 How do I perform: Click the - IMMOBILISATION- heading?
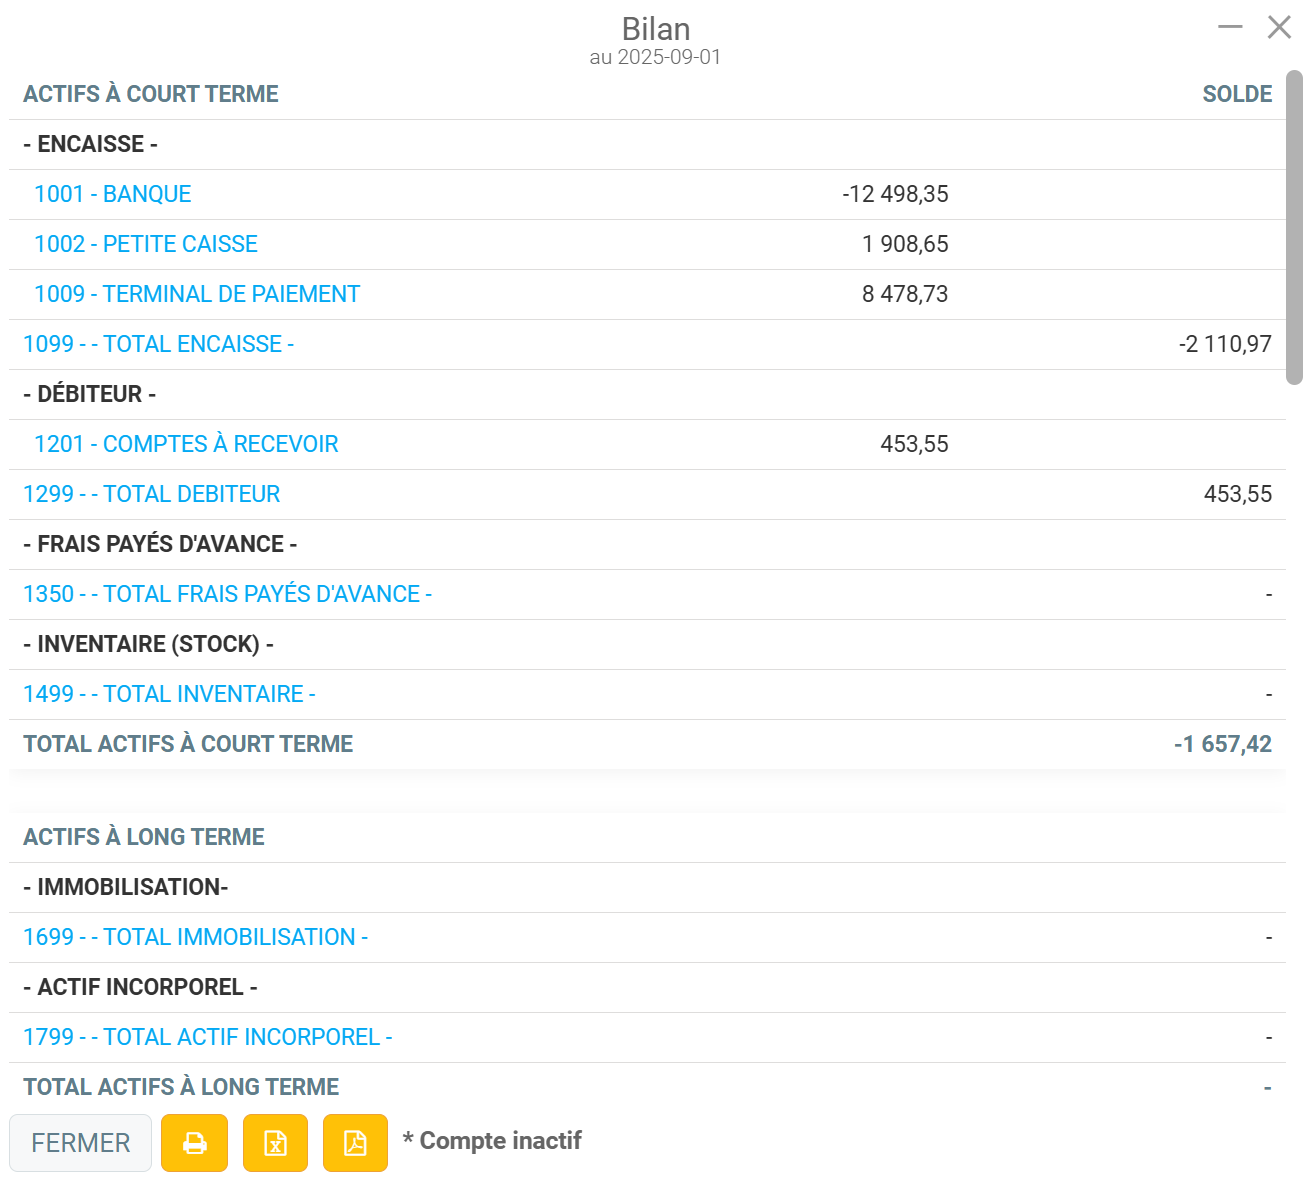(126, 887)
